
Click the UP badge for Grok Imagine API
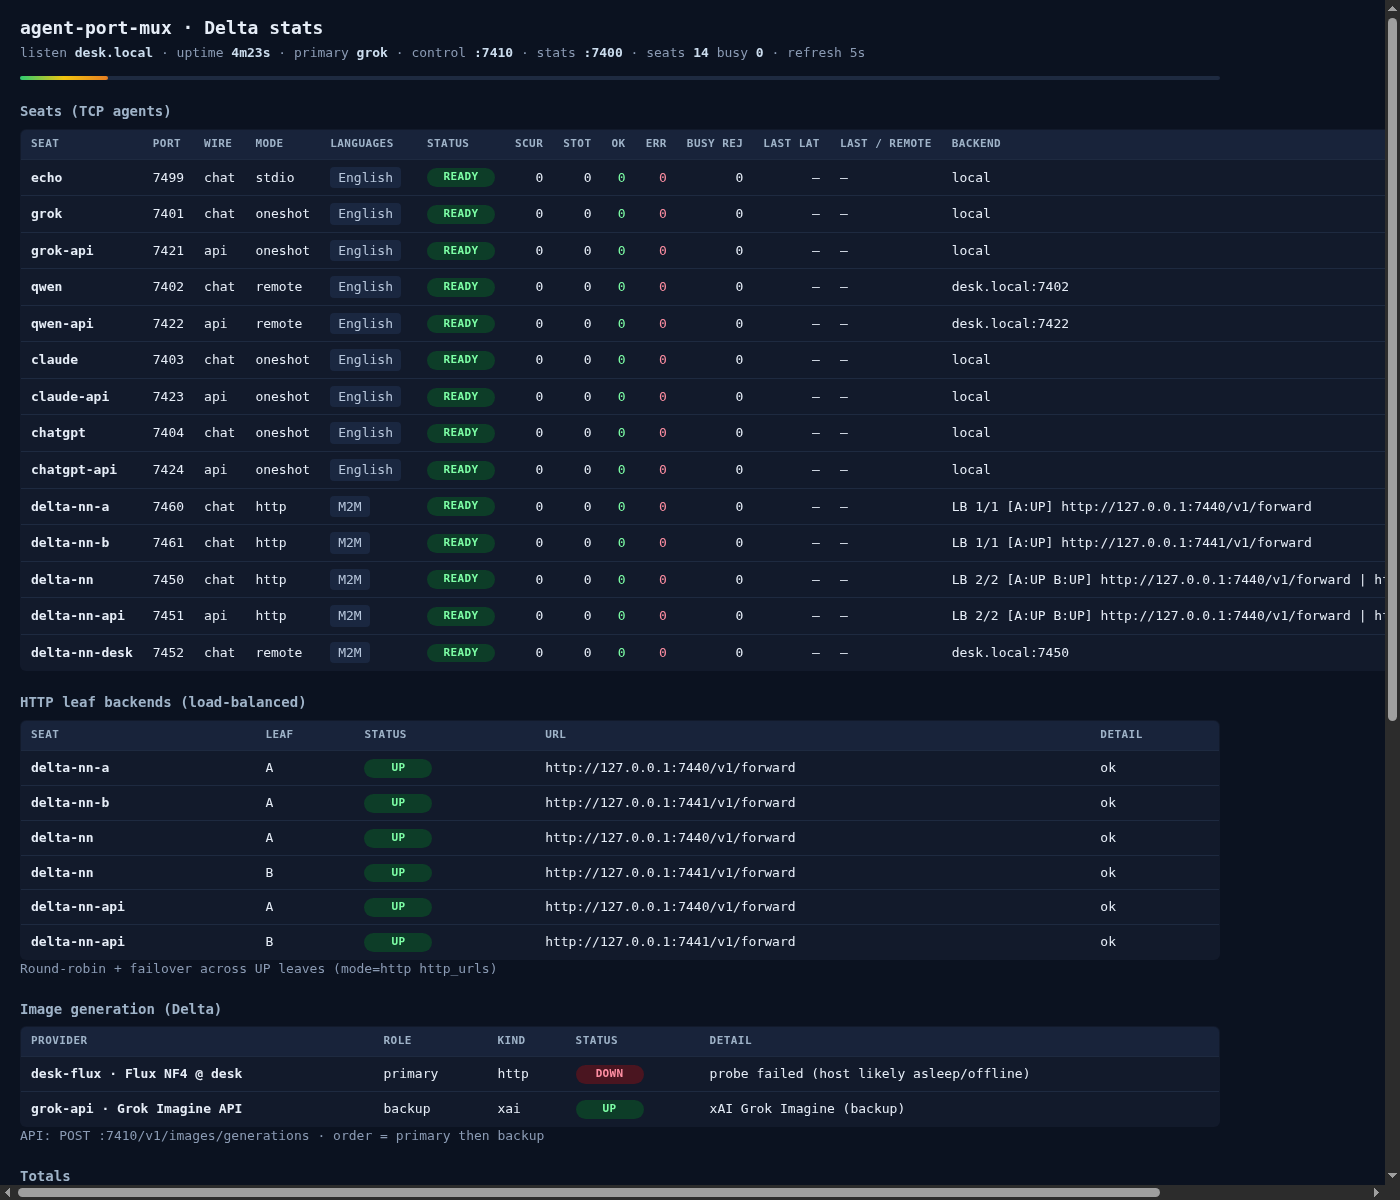[609, 1109]
